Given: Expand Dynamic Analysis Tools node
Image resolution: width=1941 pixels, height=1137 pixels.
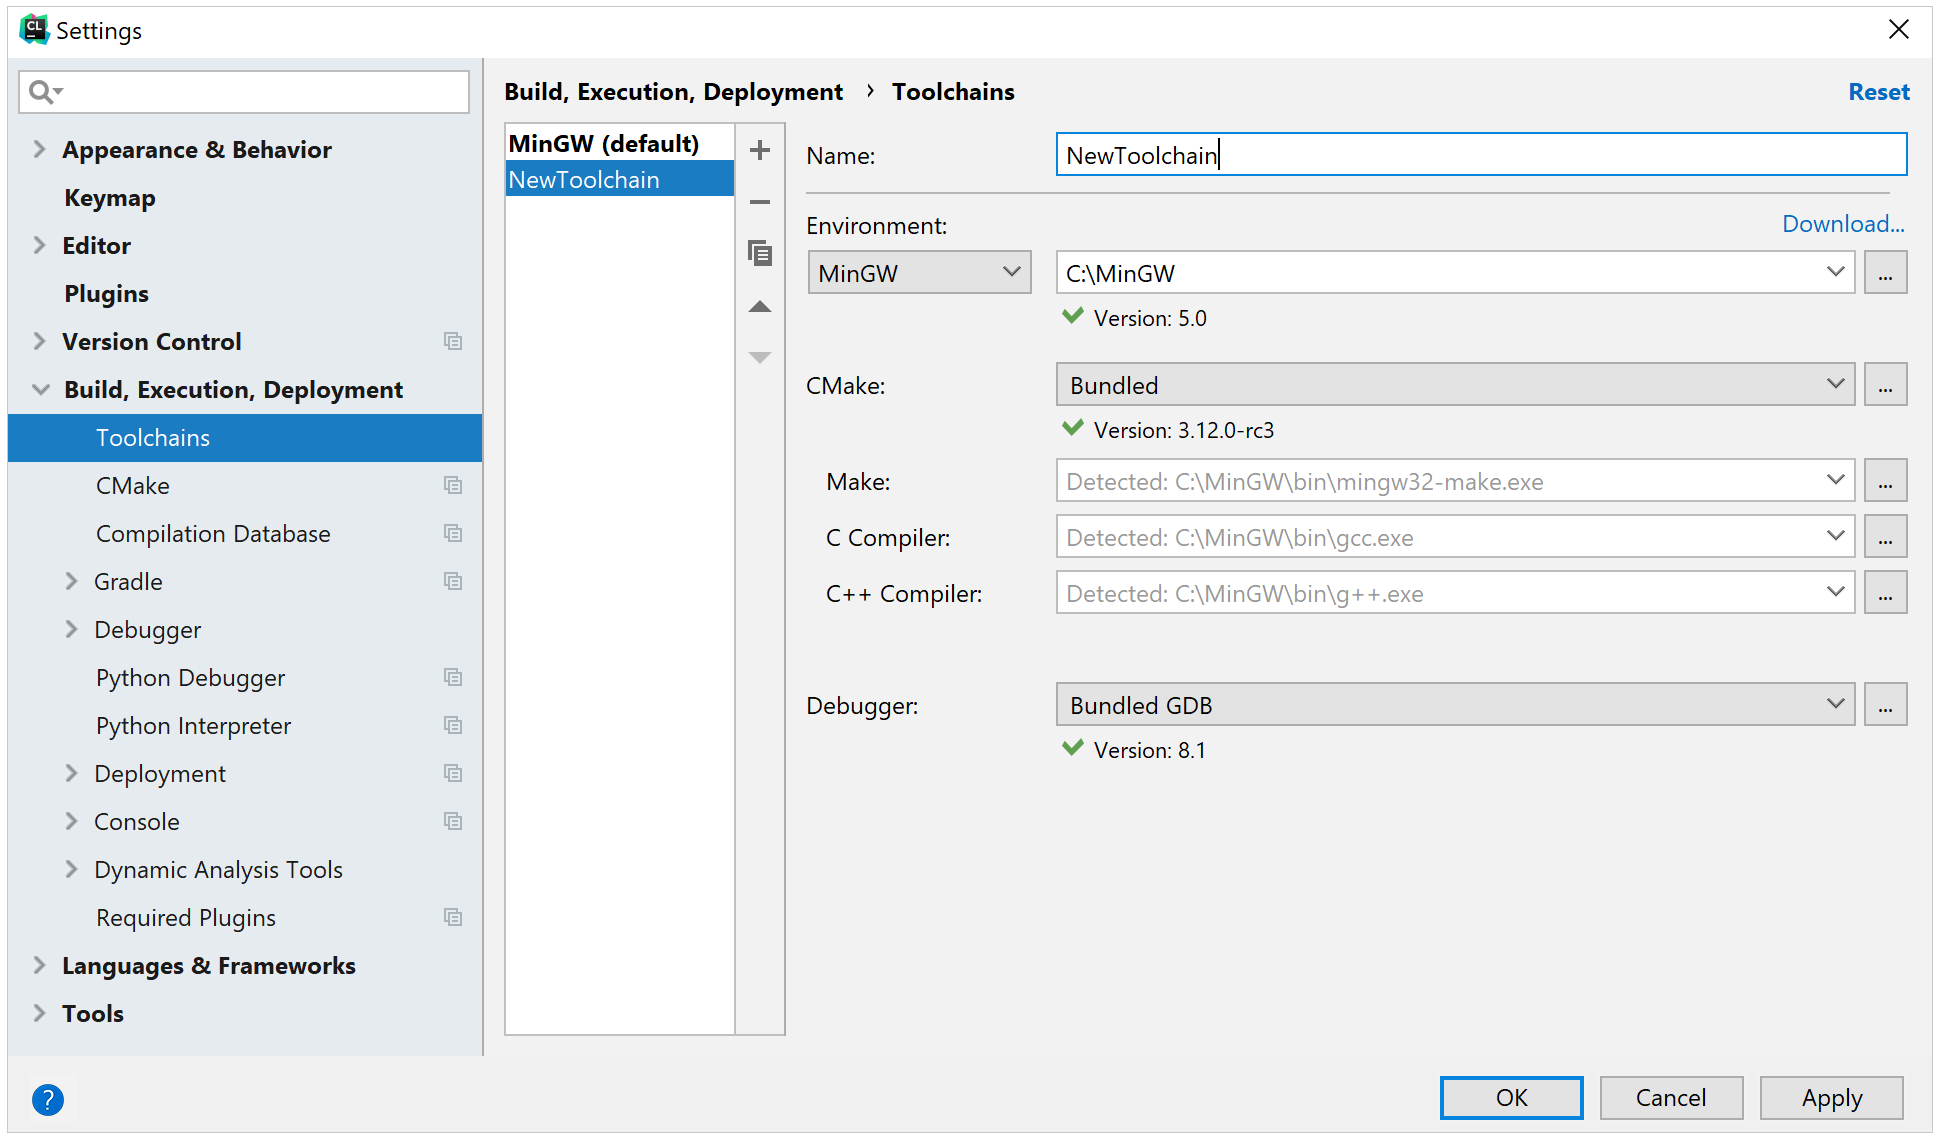Looking at the screenshot, I should [x=71, y=869].
